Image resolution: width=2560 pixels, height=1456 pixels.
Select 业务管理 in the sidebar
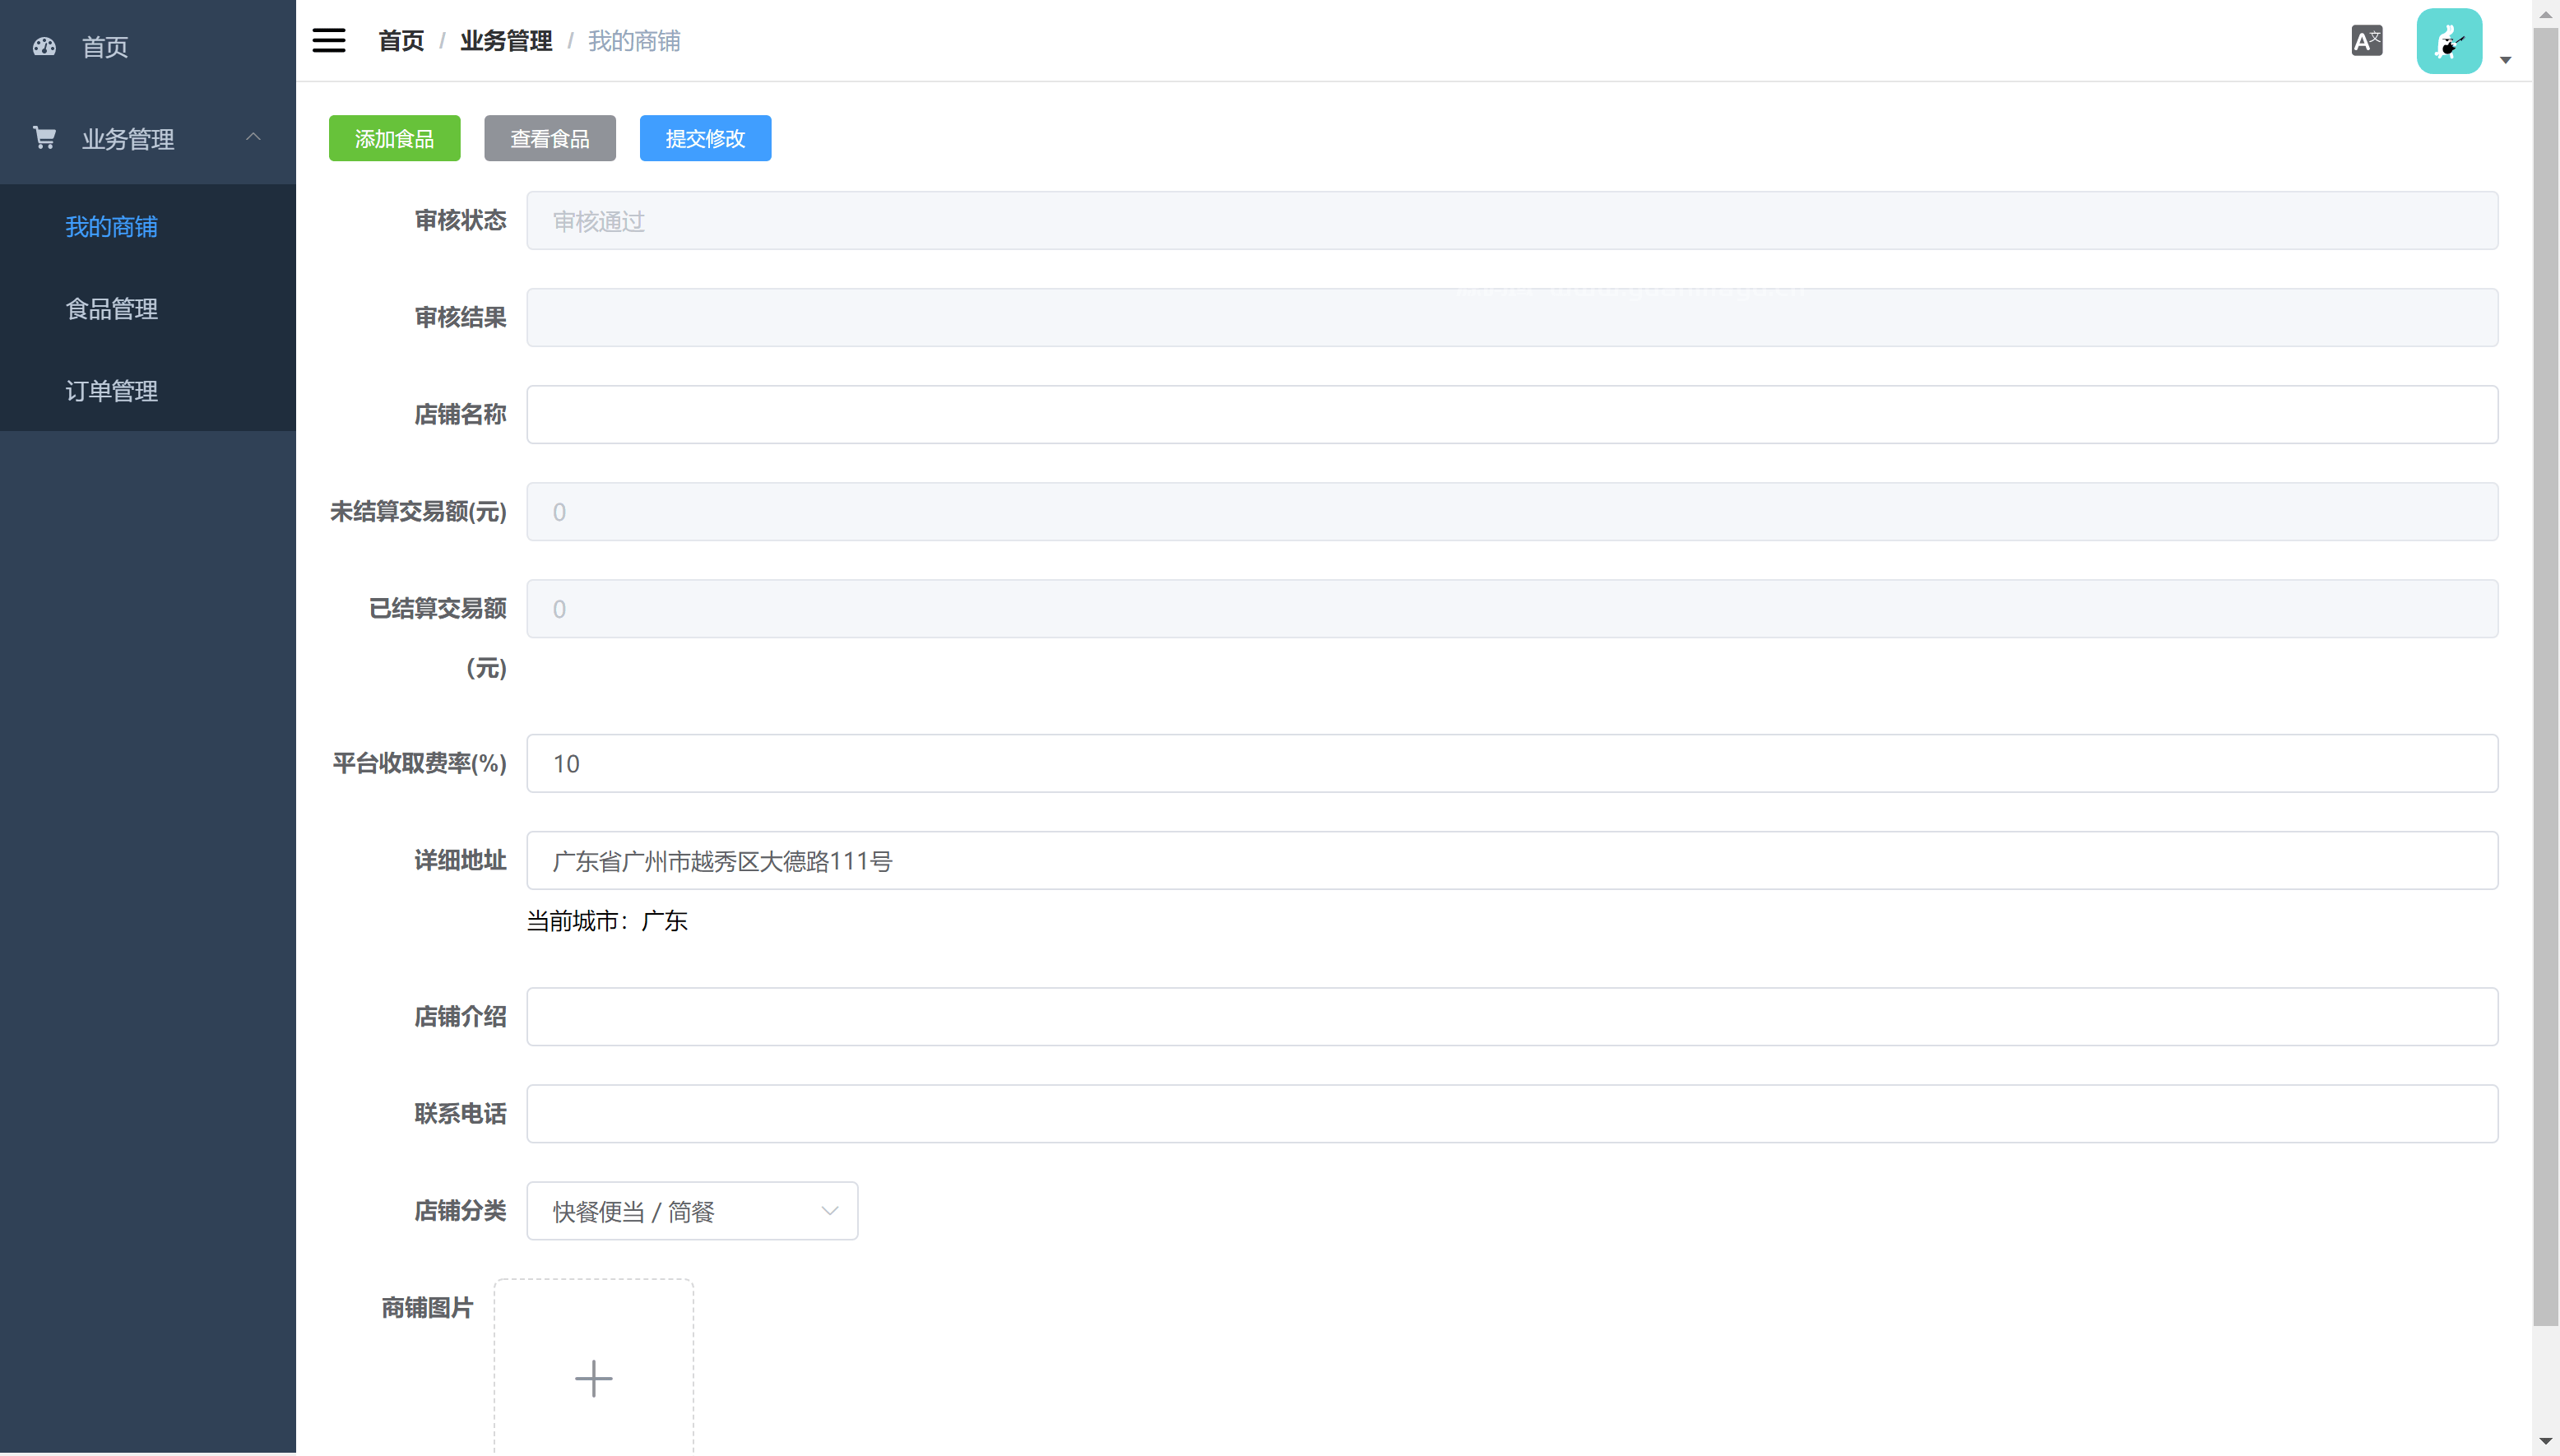[148, 138]
